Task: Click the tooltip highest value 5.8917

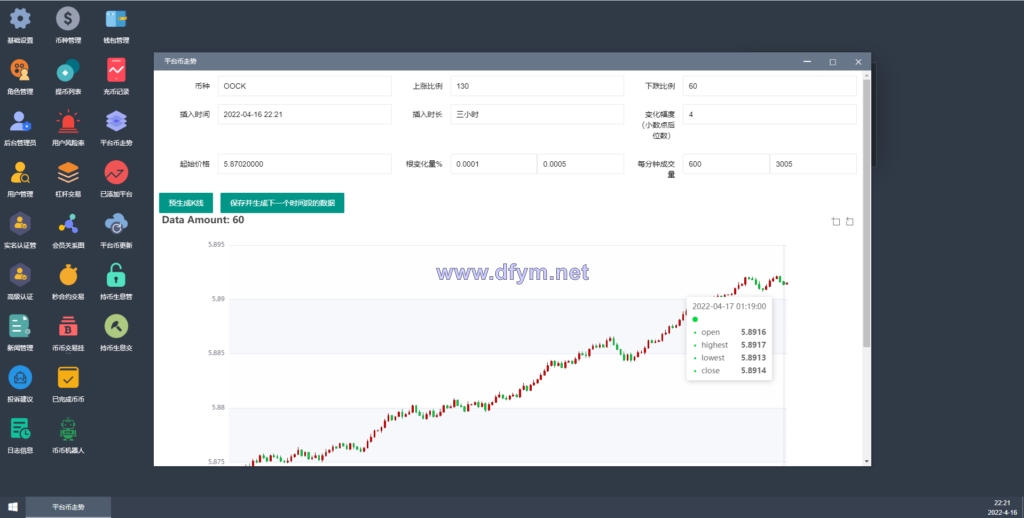Action: pyautogui.click(x=753, y=345)
